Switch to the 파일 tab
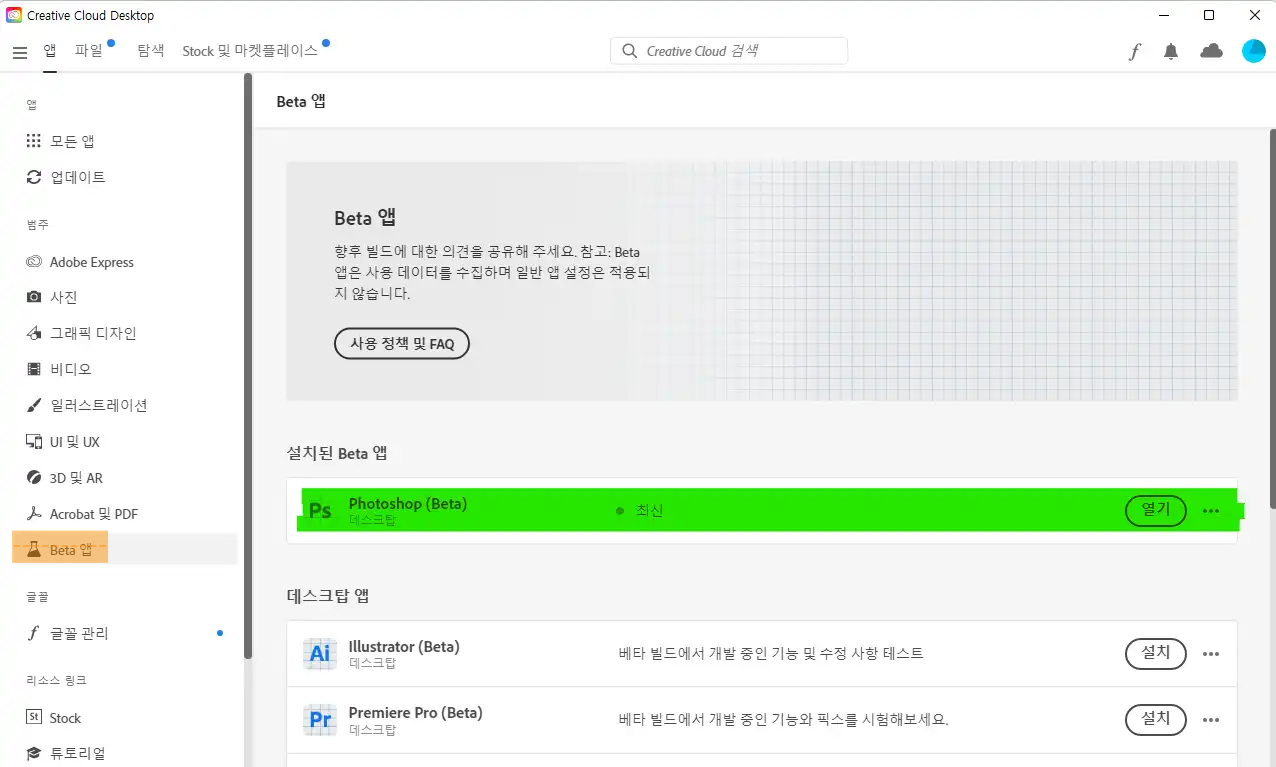 point(89,50)
